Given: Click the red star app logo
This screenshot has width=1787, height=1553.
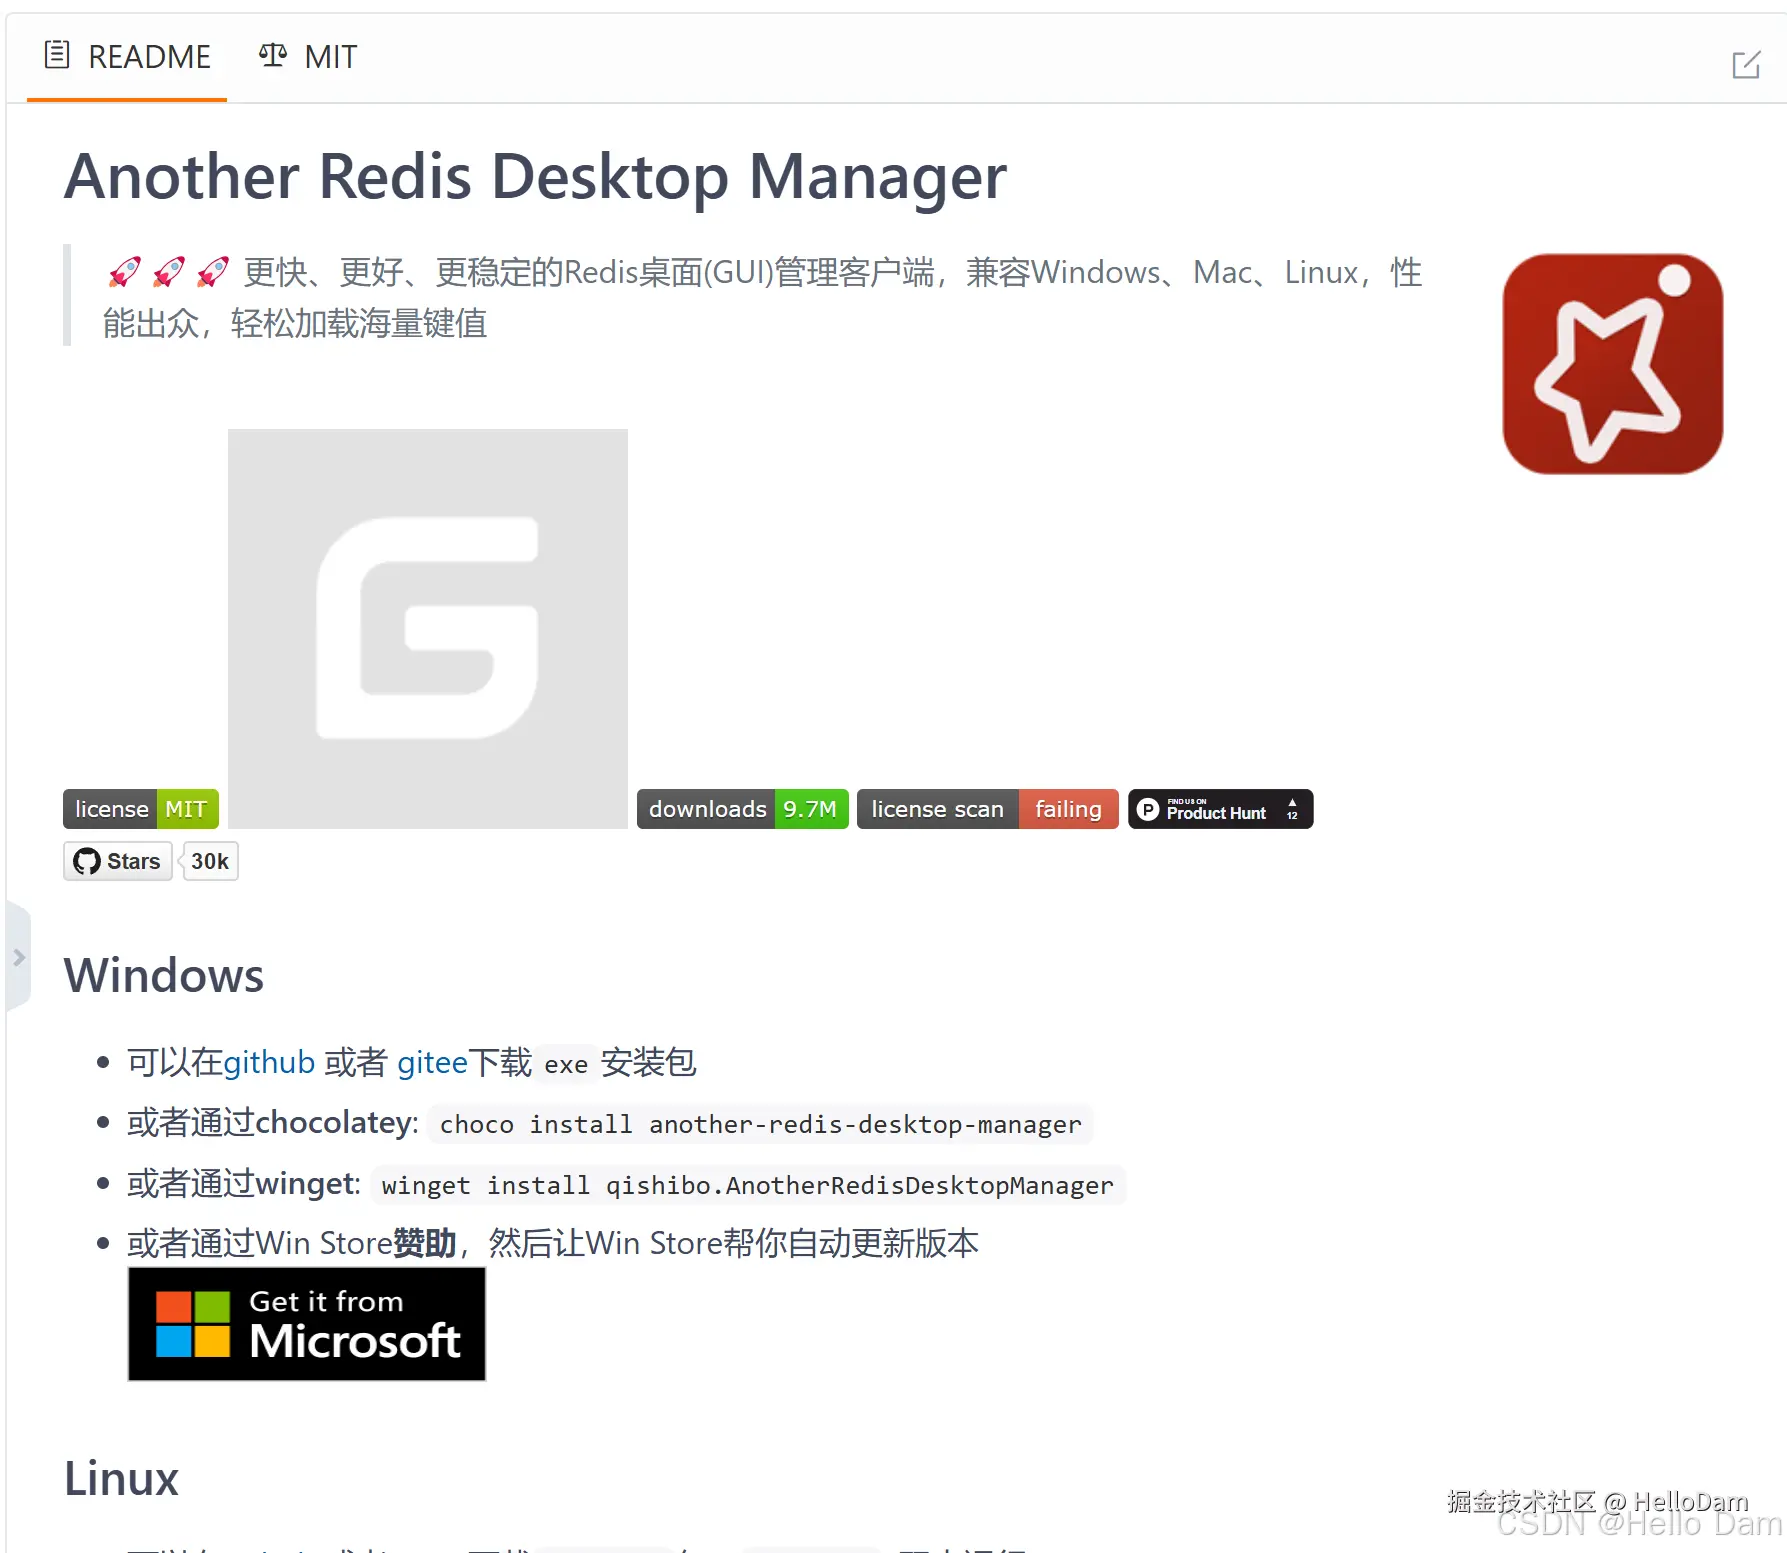Looking at the screenshot, I should pos(1612,364).
